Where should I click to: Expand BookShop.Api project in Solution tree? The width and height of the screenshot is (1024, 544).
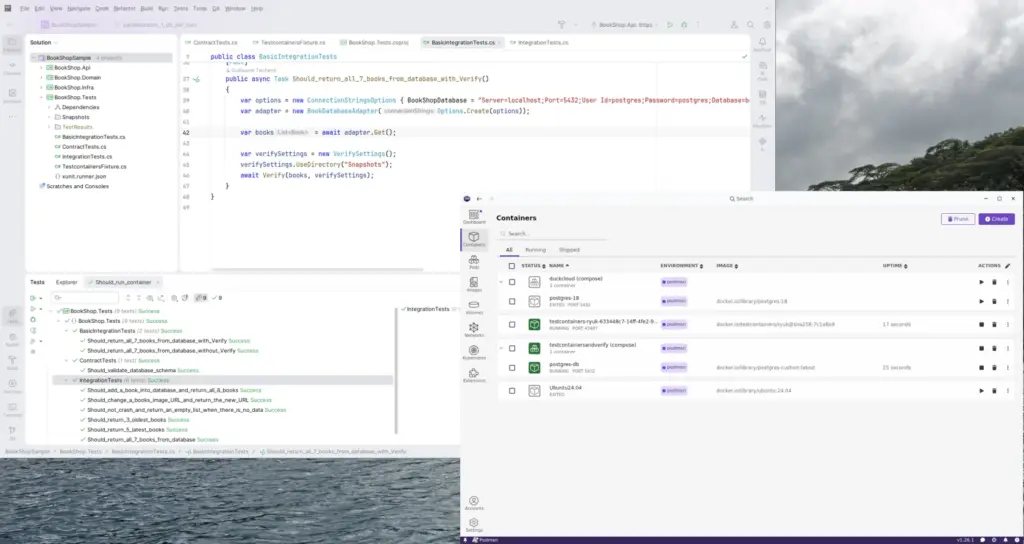[41, 67]
